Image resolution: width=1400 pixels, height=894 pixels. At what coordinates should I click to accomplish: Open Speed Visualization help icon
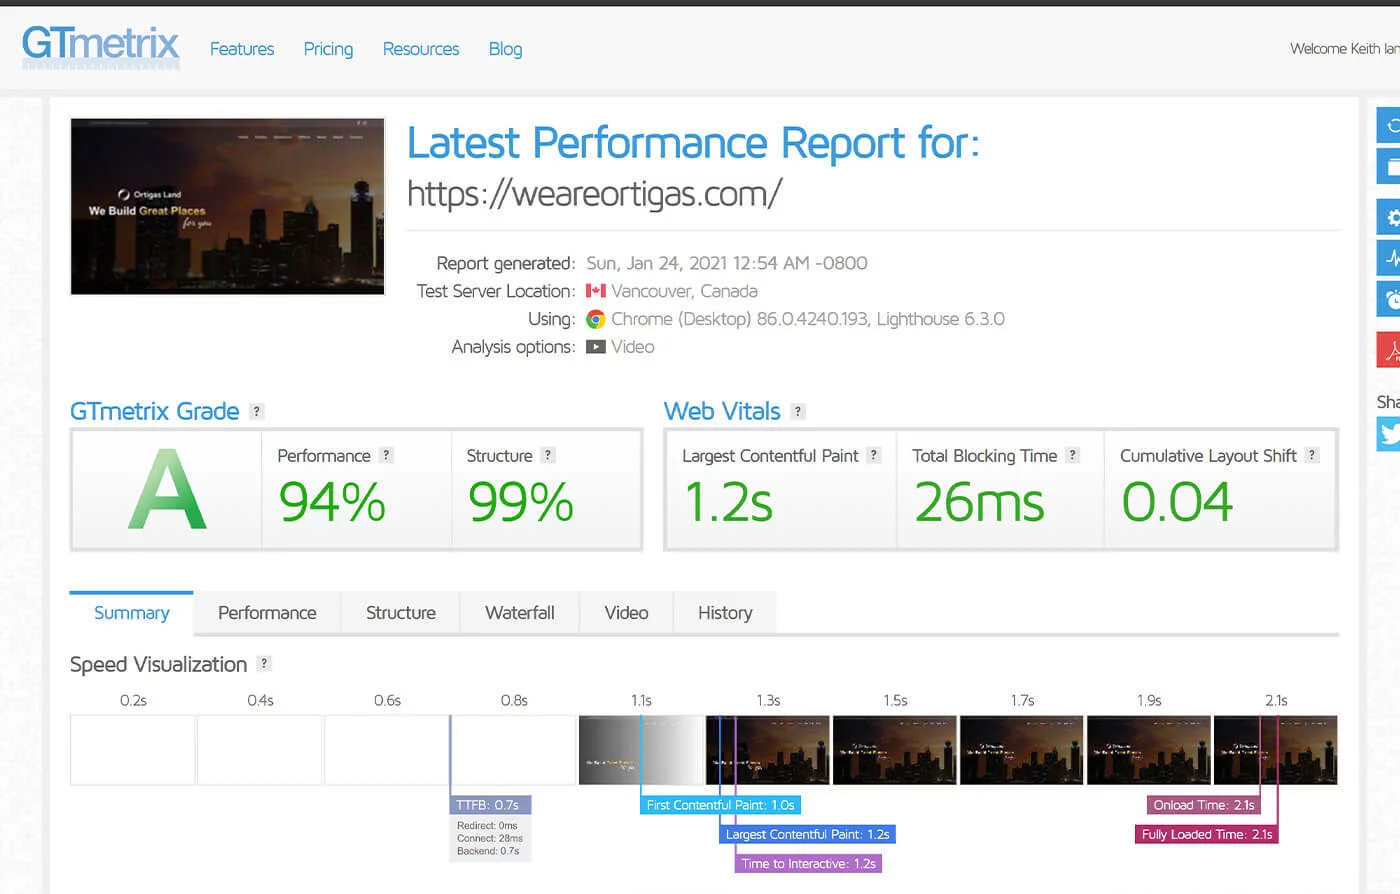(264, 663)
